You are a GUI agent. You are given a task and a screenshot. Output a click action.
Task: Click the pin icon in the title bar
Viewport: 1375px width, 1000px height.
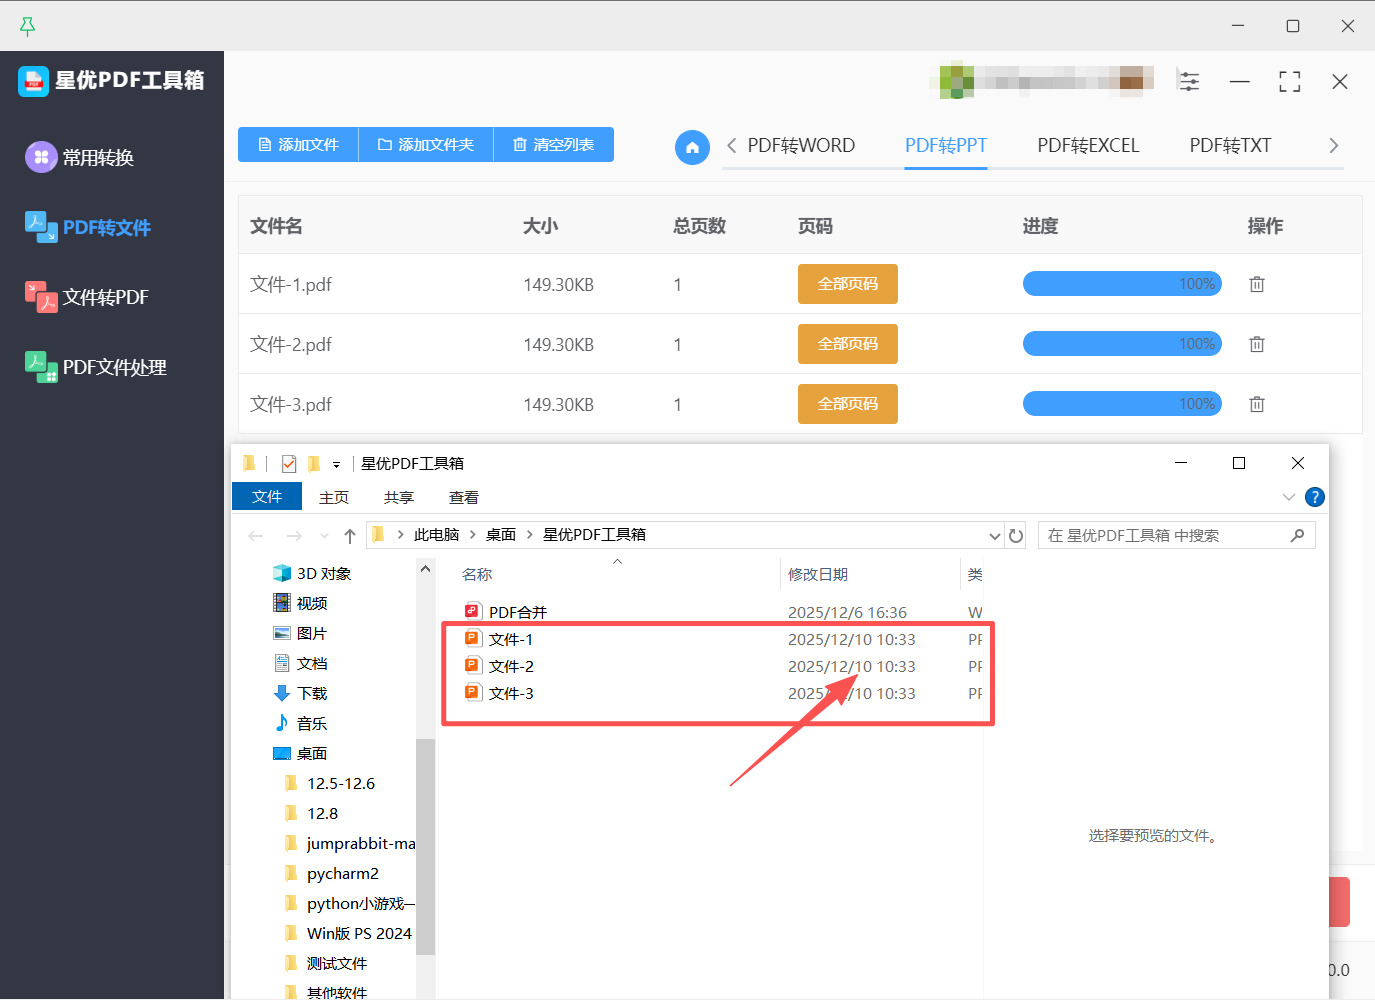27,26
